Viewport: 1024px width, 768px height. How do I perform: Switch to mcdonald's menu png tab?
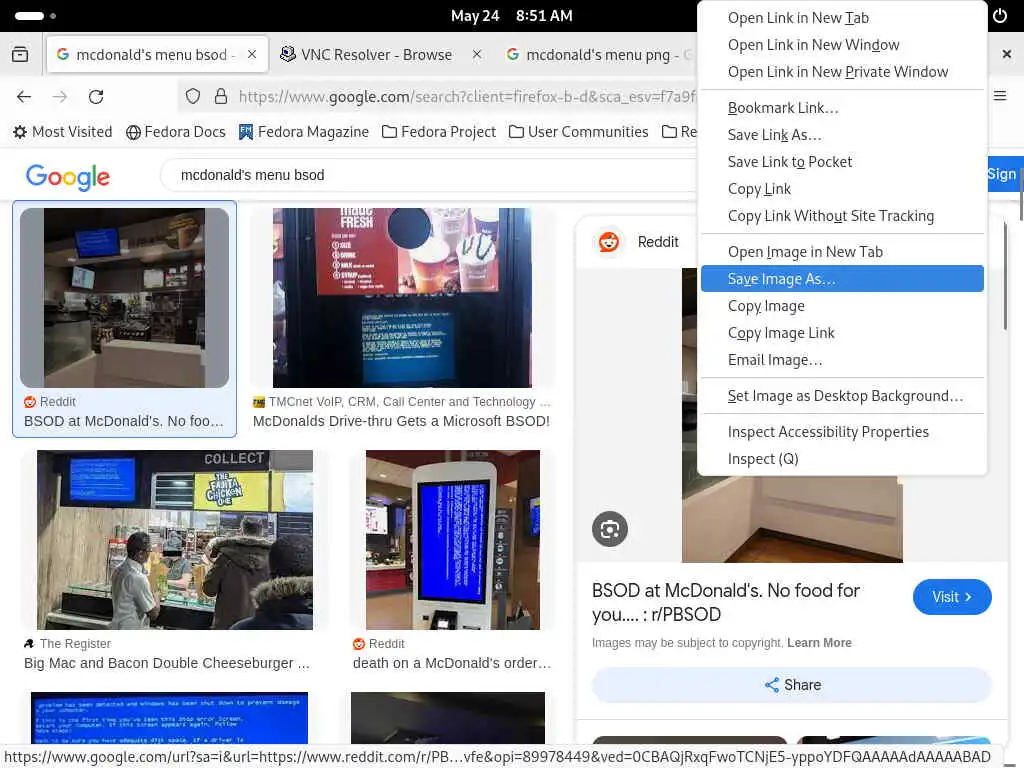(x=598, y=54)
